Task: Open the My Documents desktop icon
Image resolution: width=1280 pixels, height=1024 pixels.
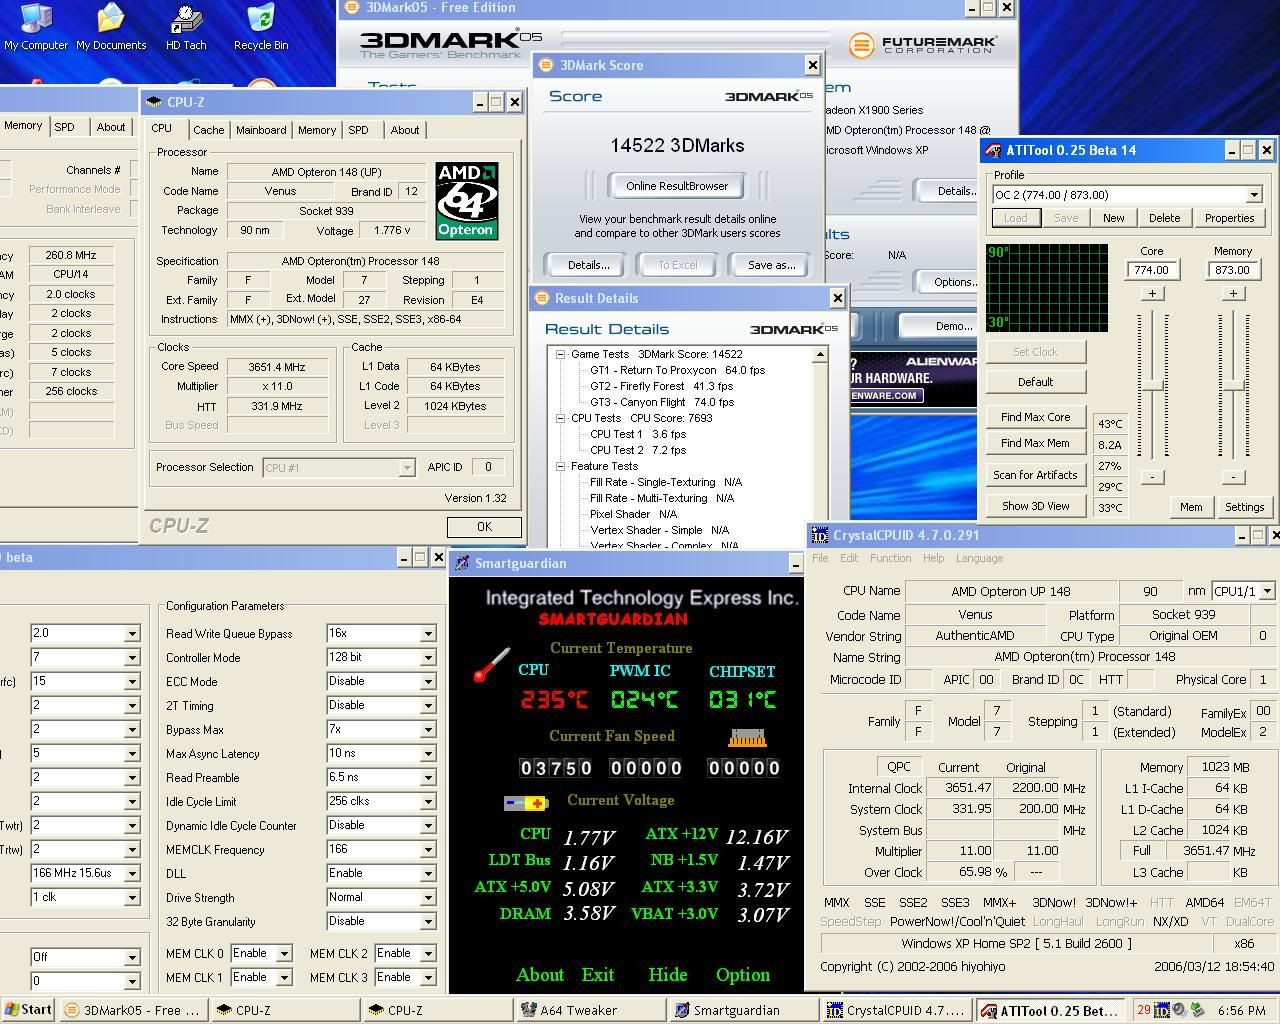Action: (x=111, y=27)
